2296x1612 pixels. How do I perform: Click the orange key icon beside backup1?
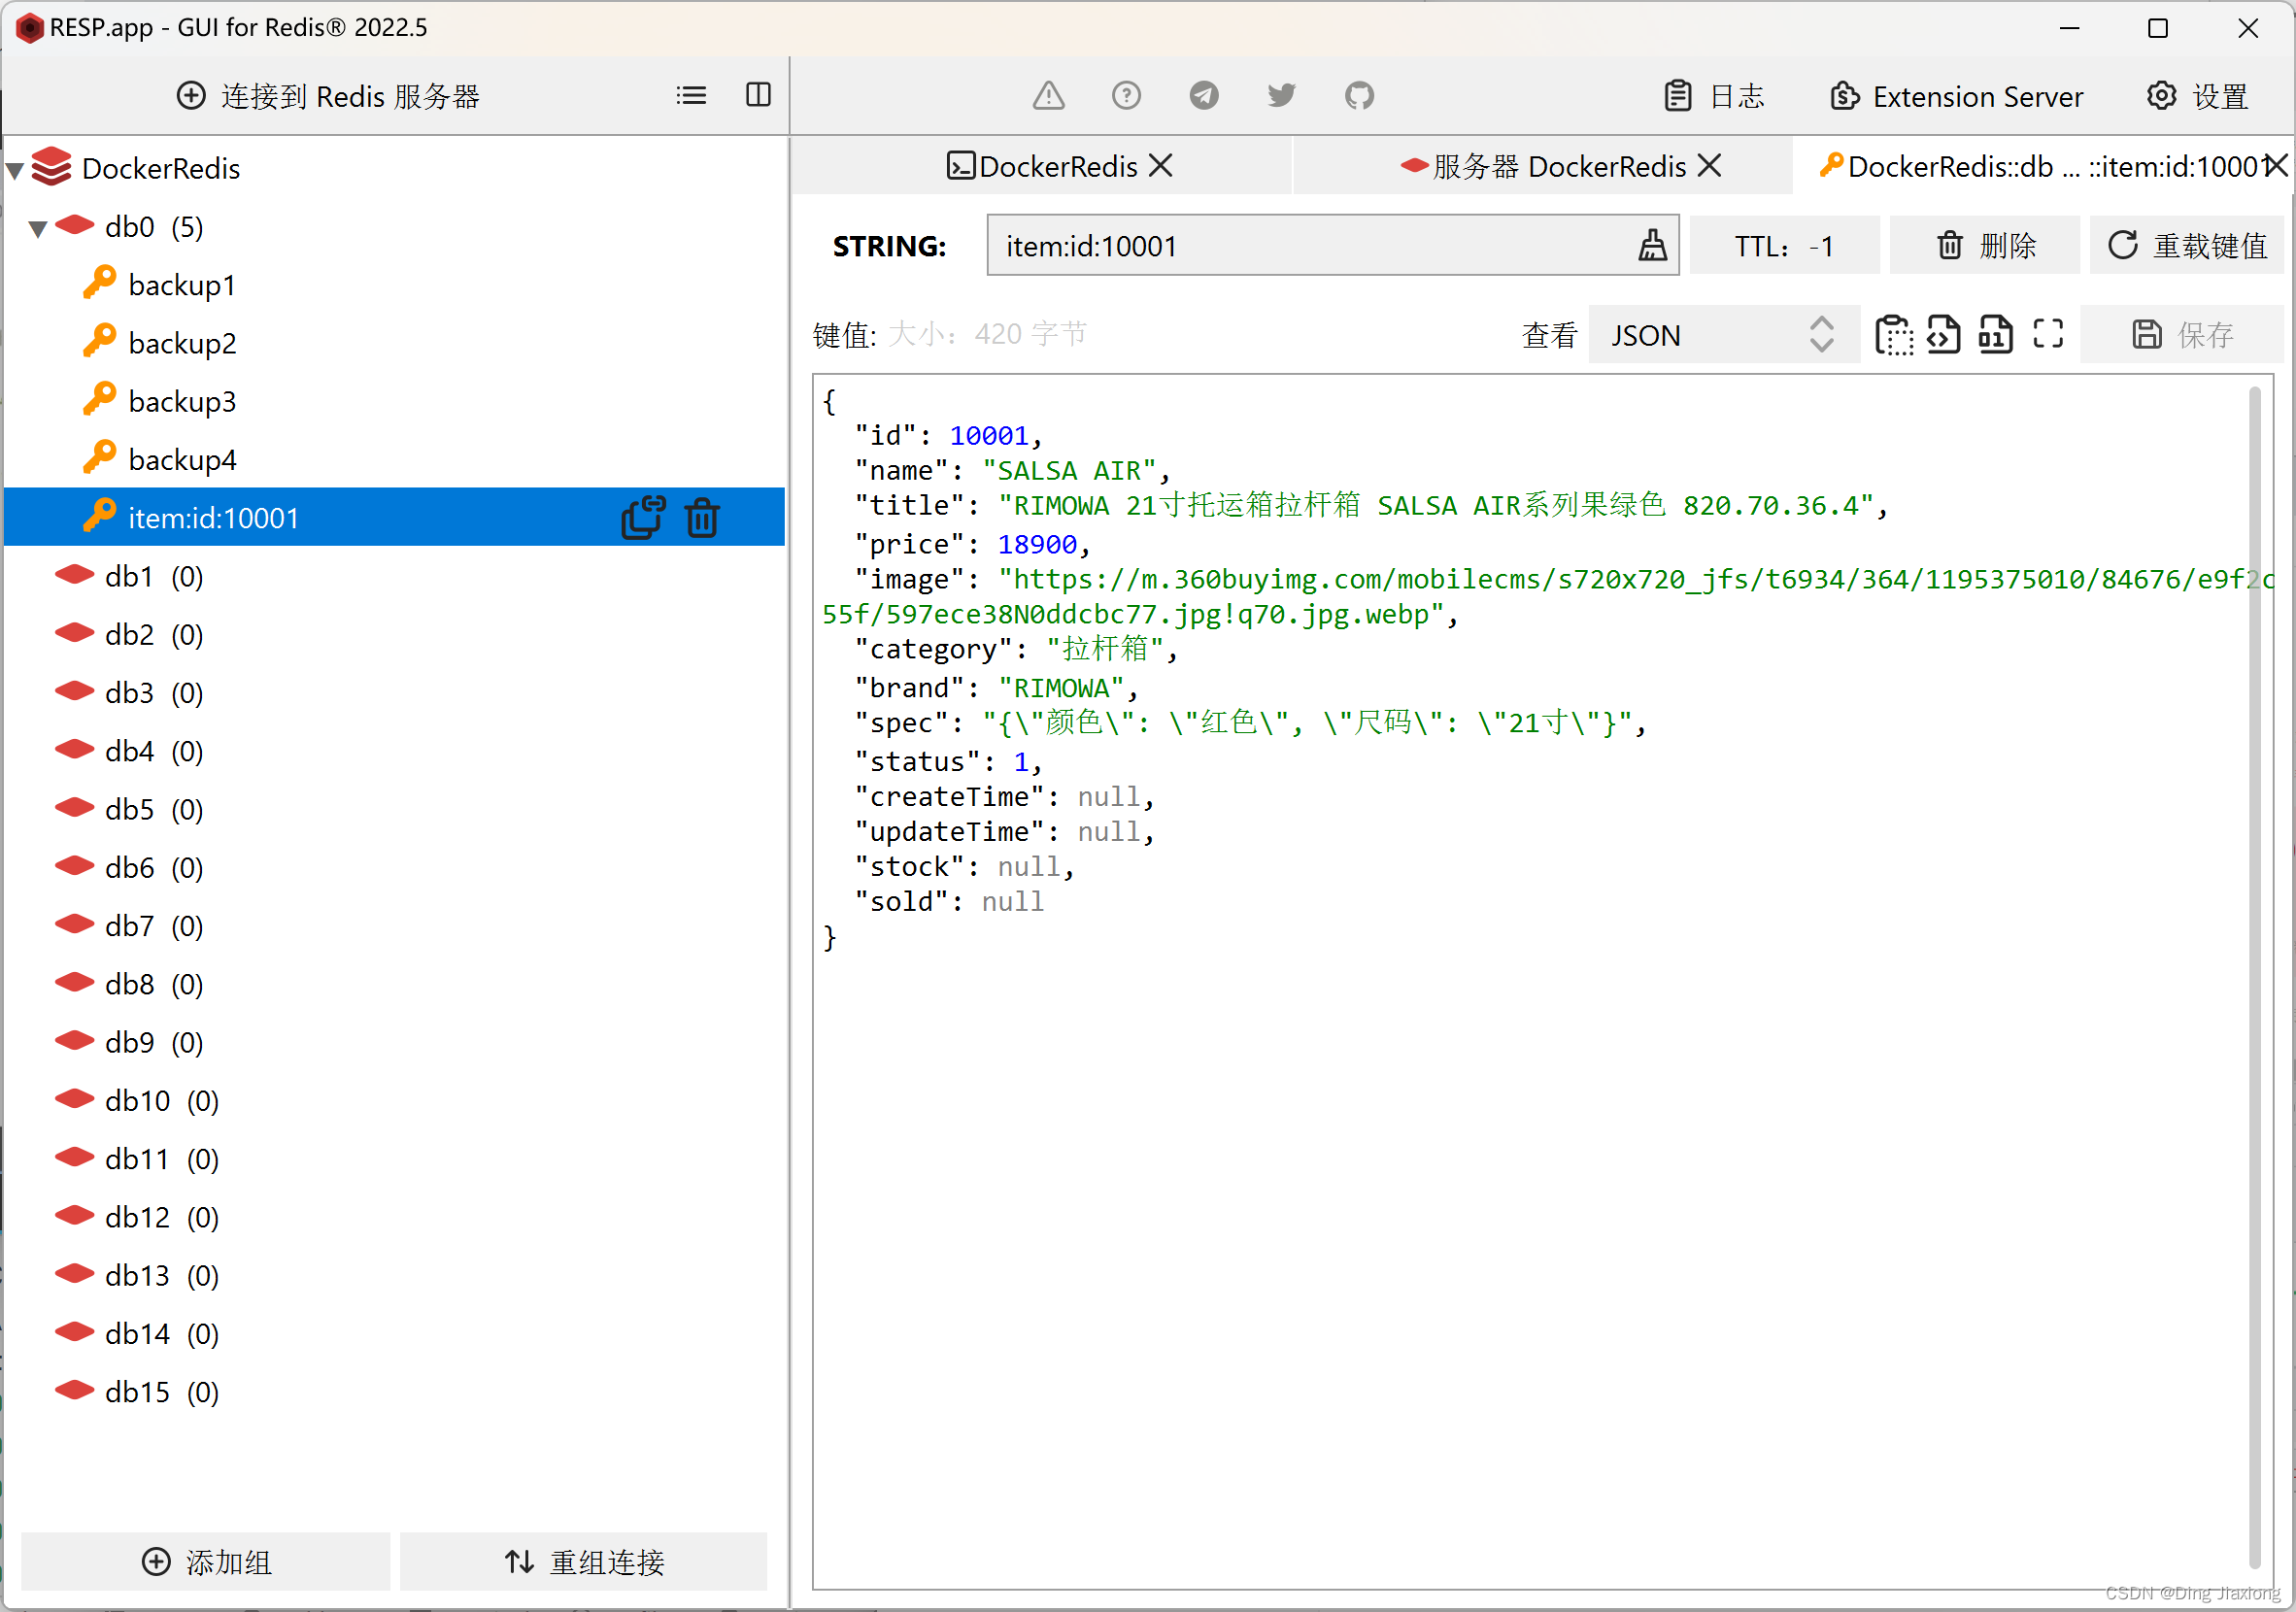coord(99,283)
